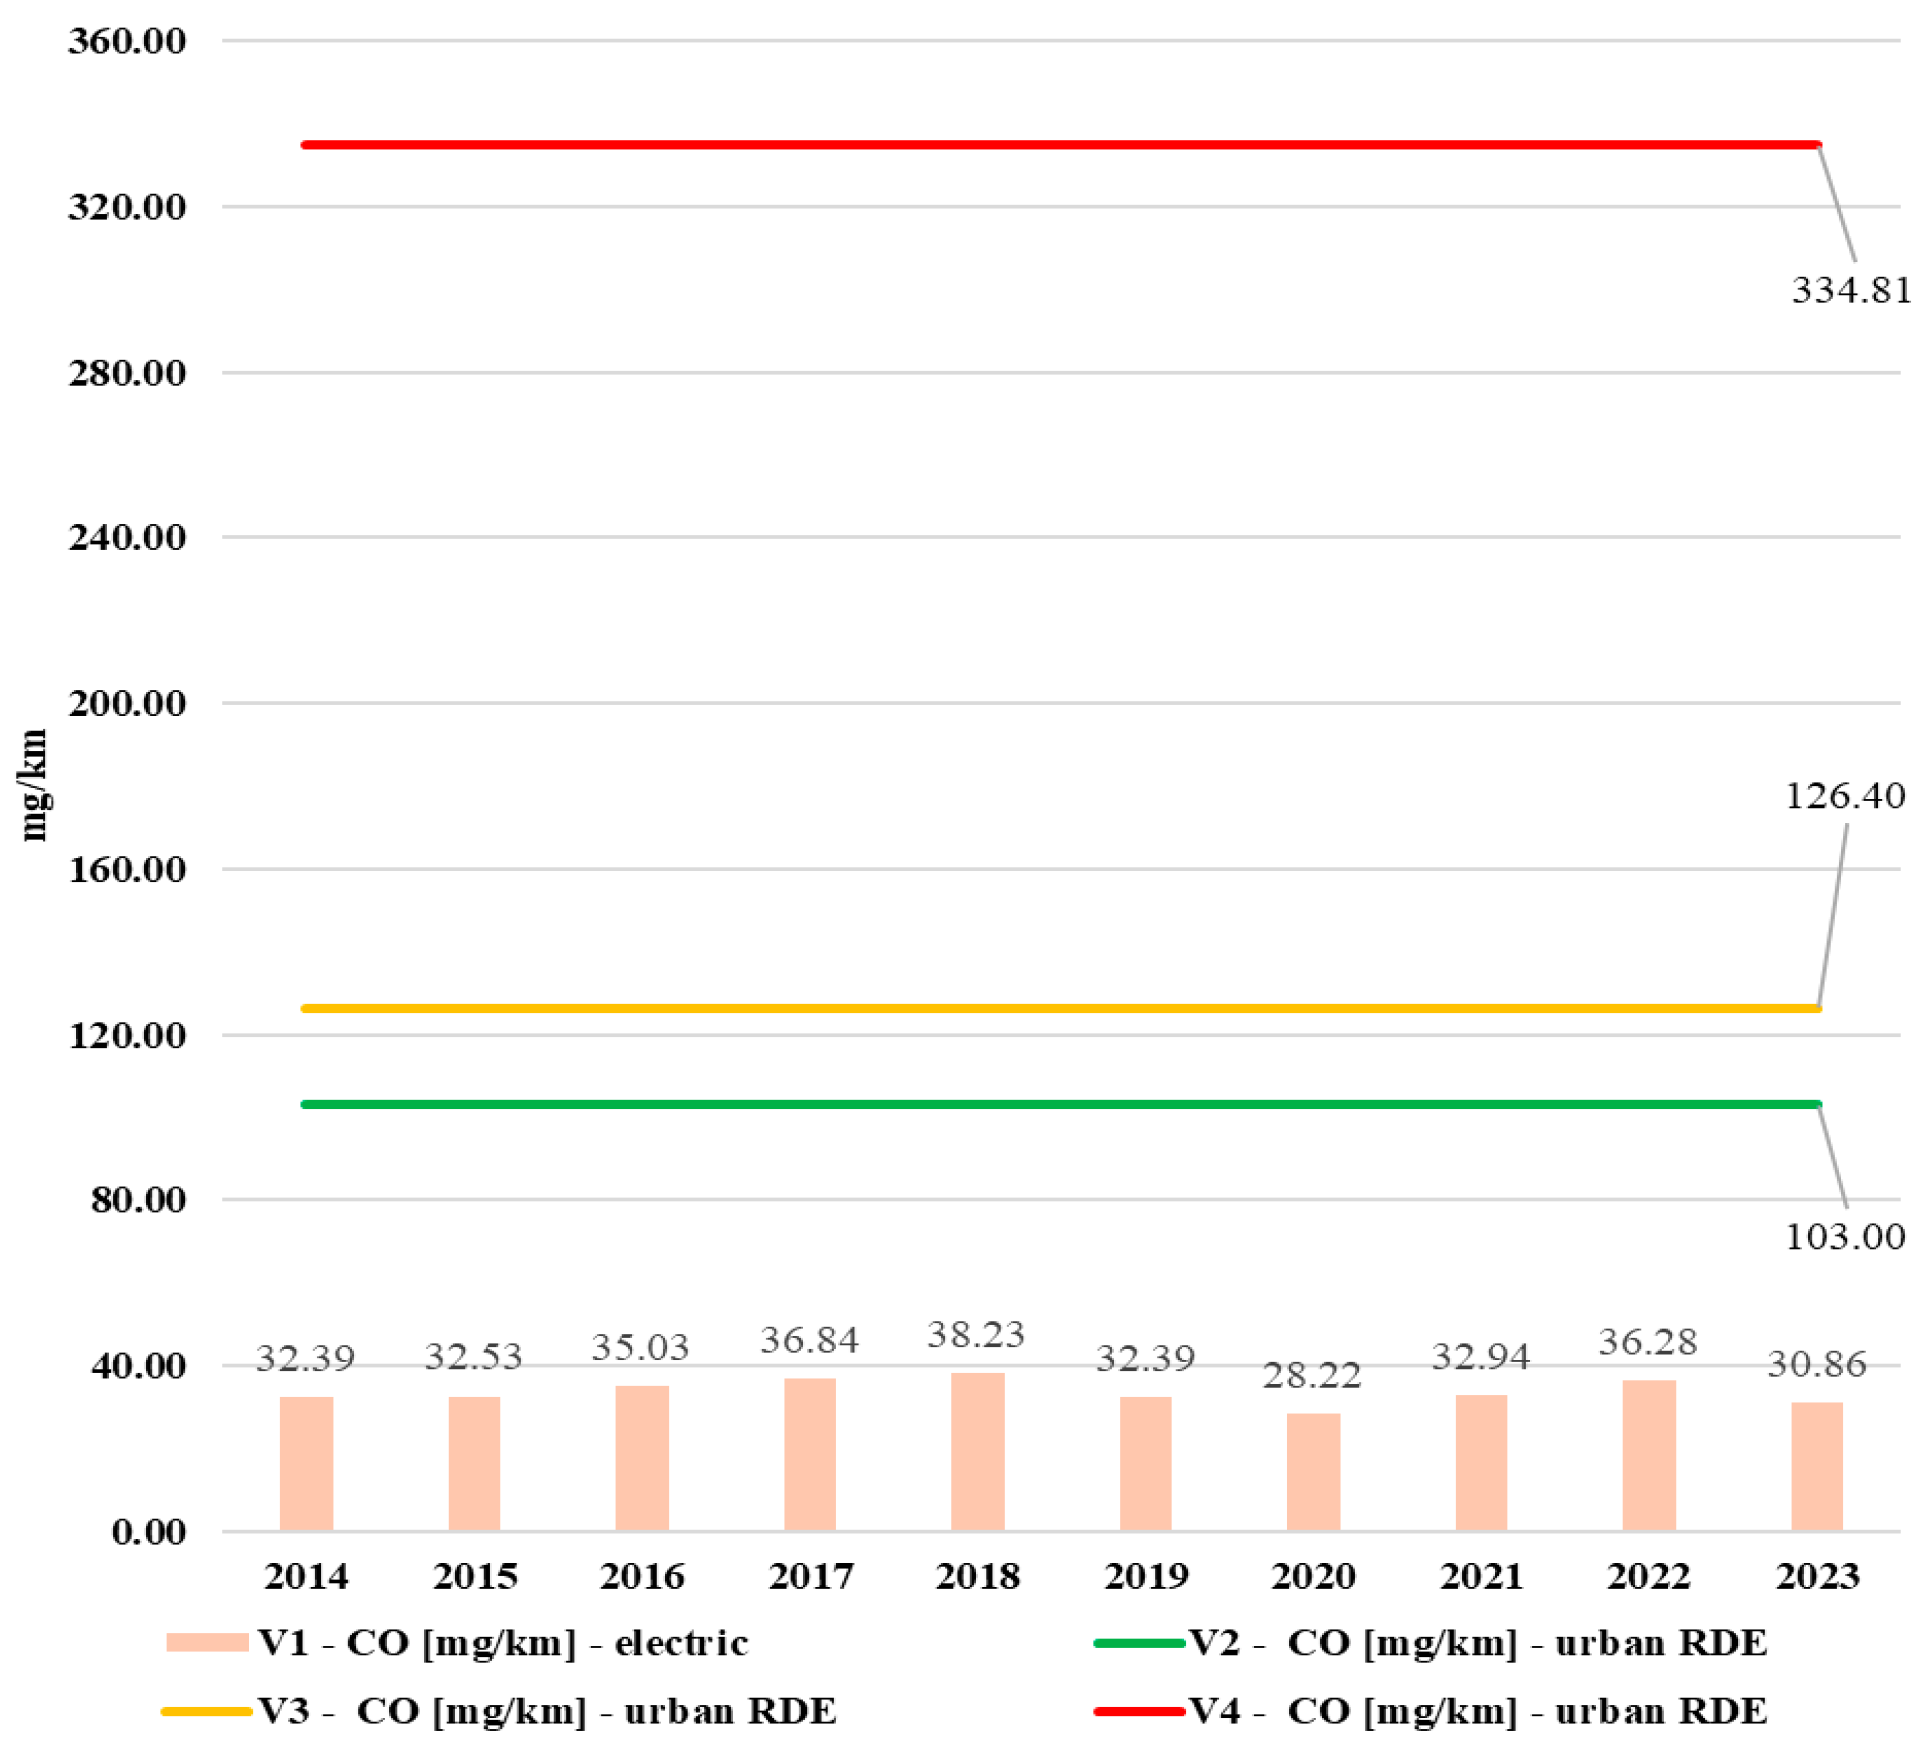Click the 2018 bar in the chart
Screen dimensions: 1926x1746
click(977, 1452)
